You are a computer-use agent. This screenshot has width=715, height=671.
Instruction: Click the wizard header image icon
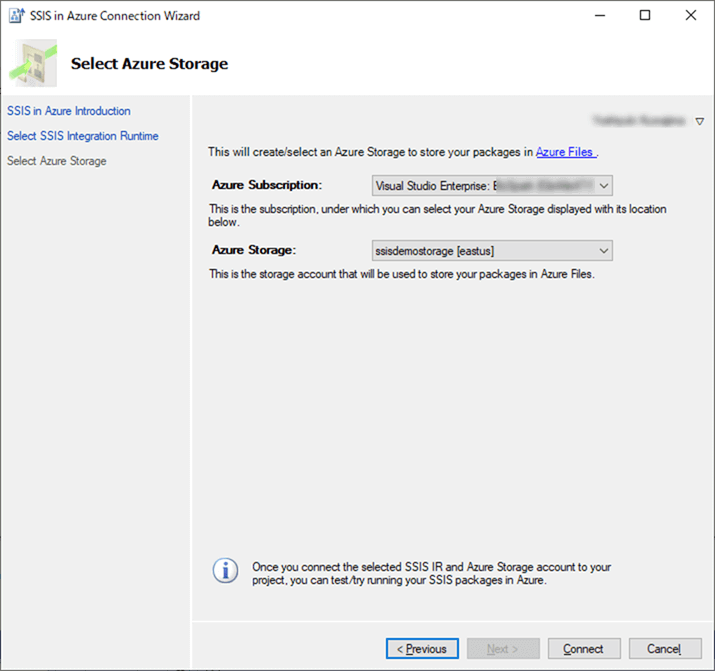(33, 63)
